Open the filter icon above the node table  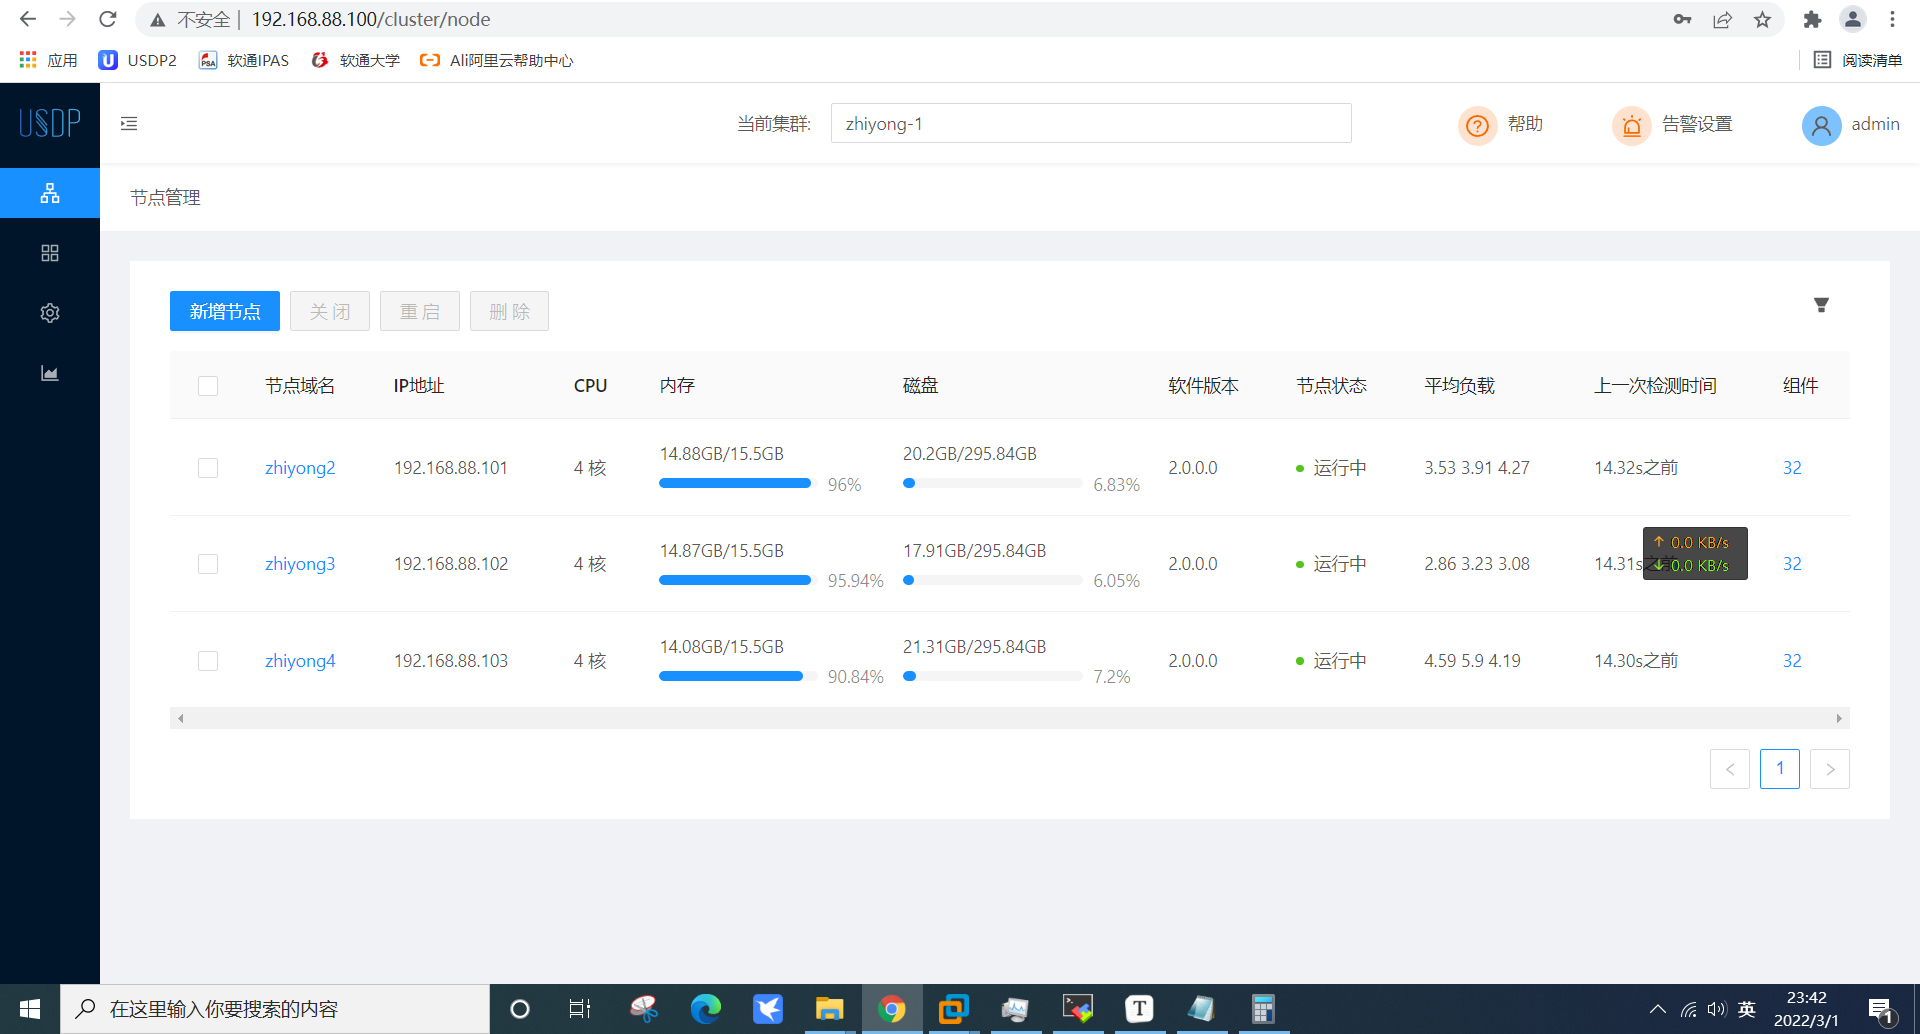tap(1822, 304)
